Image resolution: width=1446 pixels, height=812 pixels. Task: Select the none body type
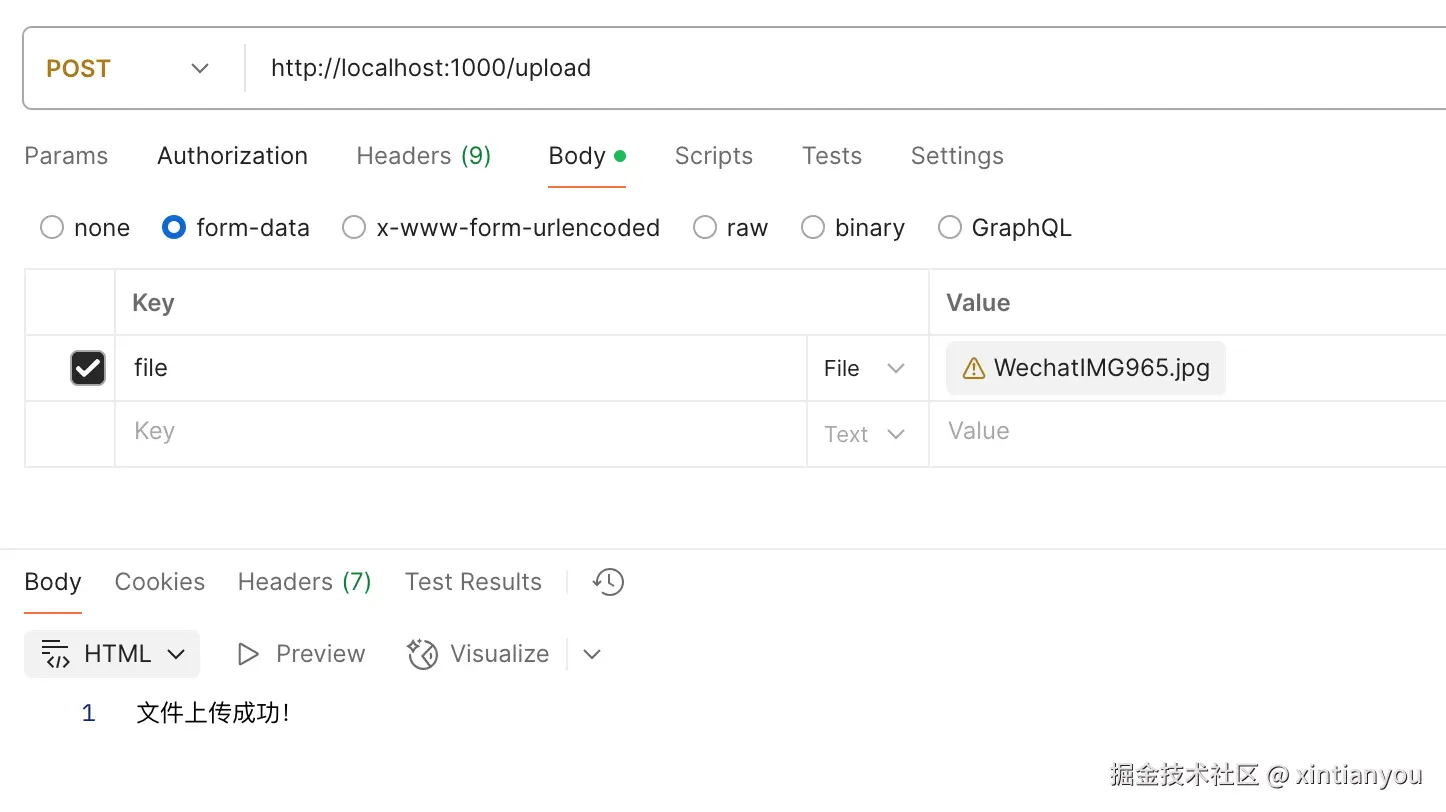(x=52, y=228)
